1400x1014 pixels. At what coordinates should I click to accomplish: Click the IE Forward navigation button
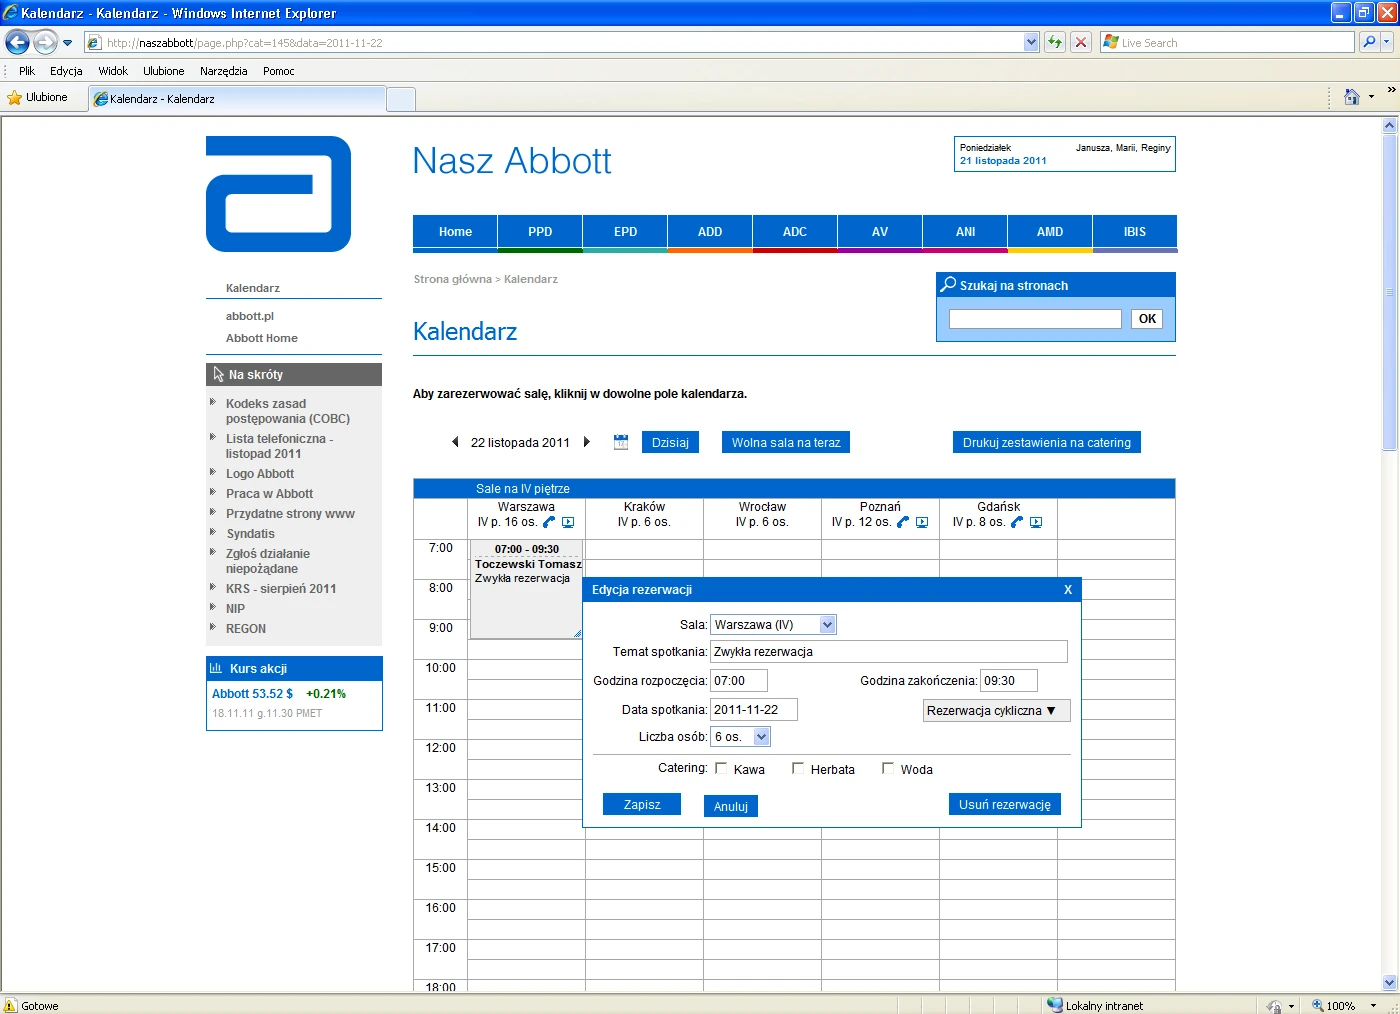[x=45, y=42]
